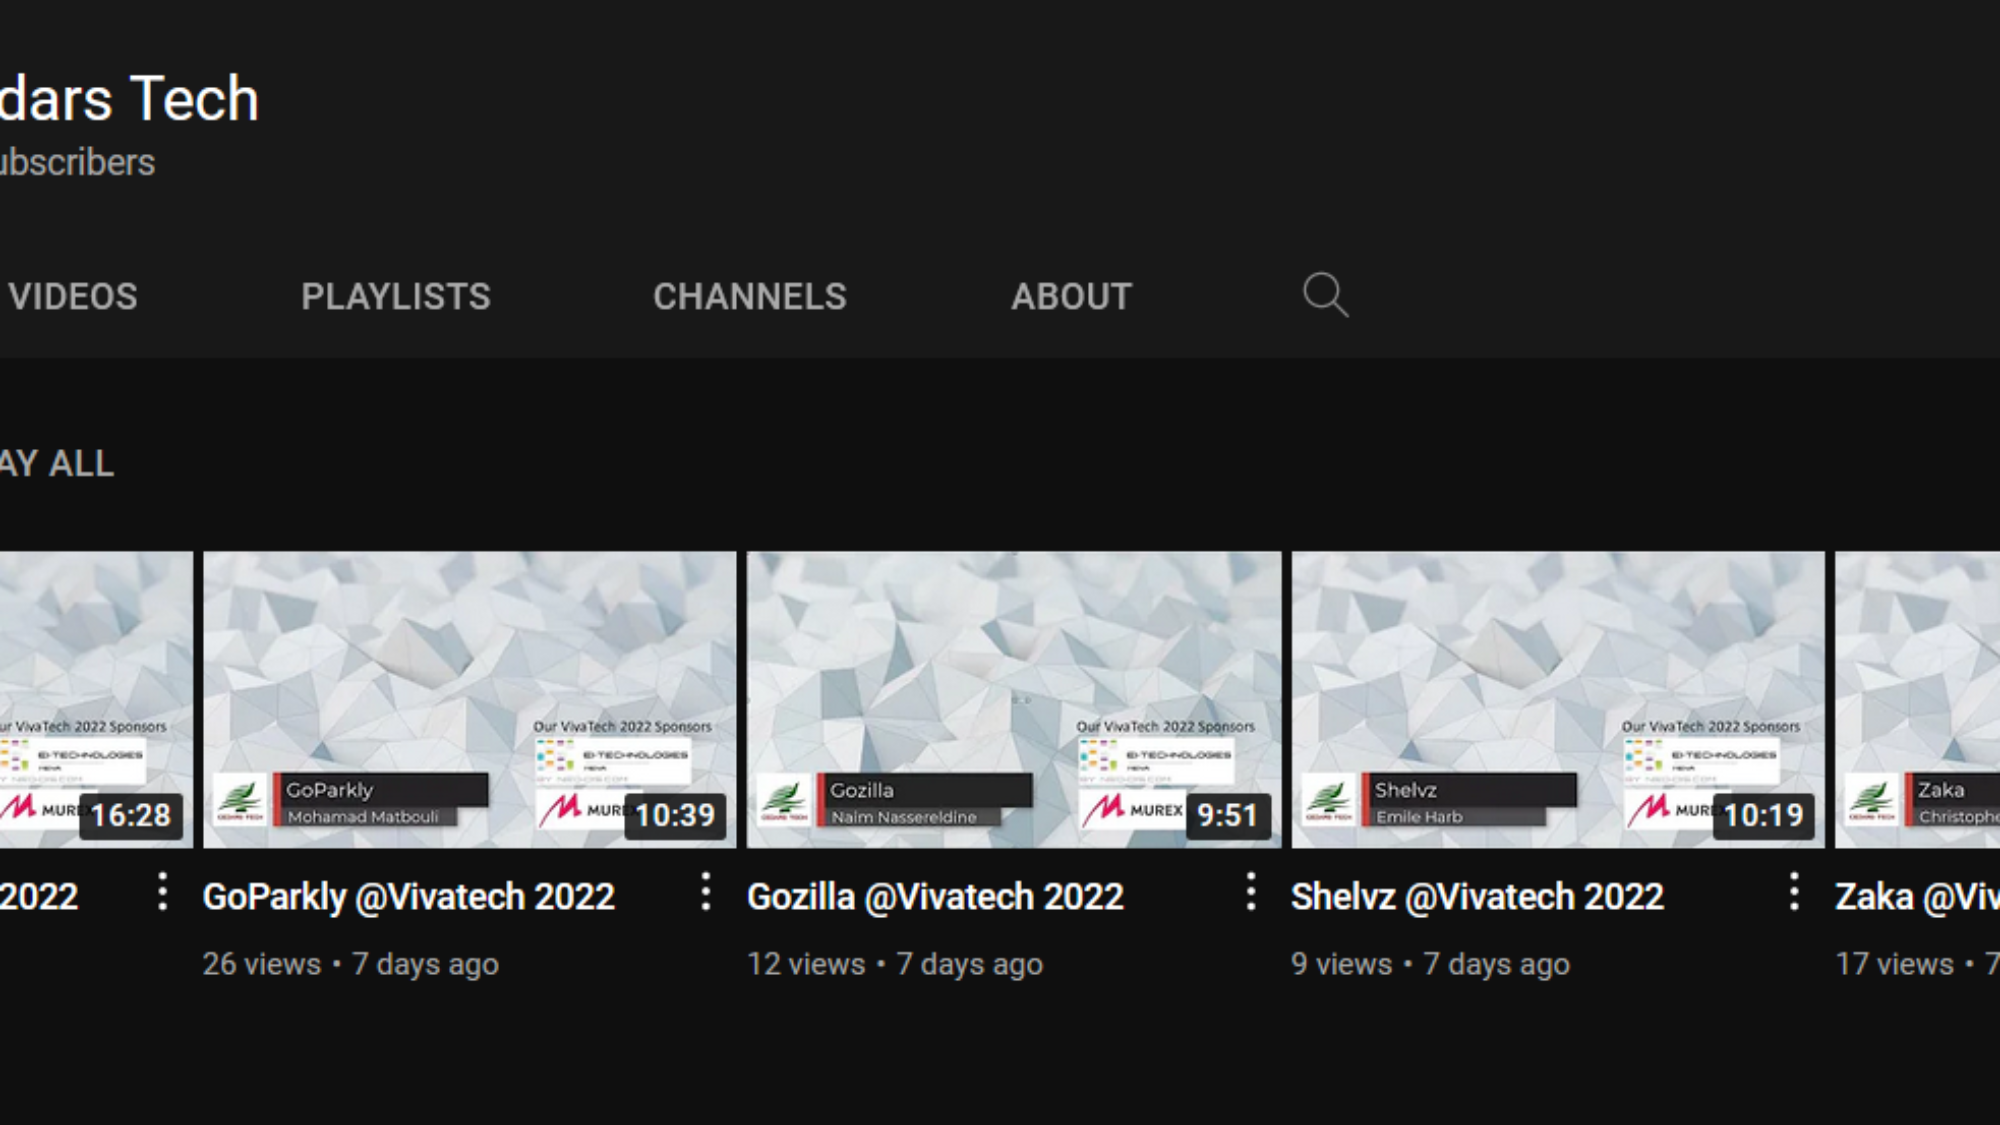The image size is (2000, 1125).
Task: Open the Channels tab
Action: [x=750, y=297]
